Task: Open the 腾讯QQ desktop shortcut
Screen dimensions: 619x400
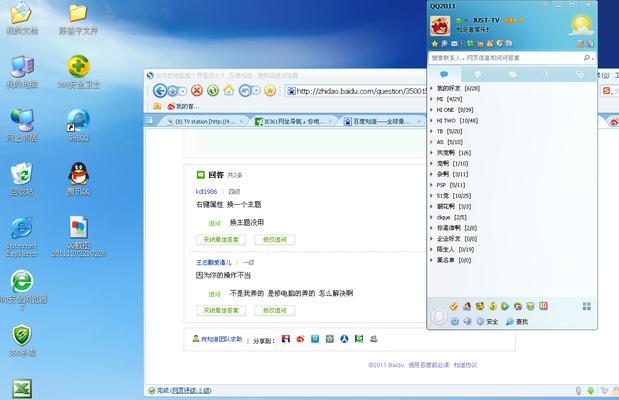Action: pyautogui.click(x=79, y=179)
